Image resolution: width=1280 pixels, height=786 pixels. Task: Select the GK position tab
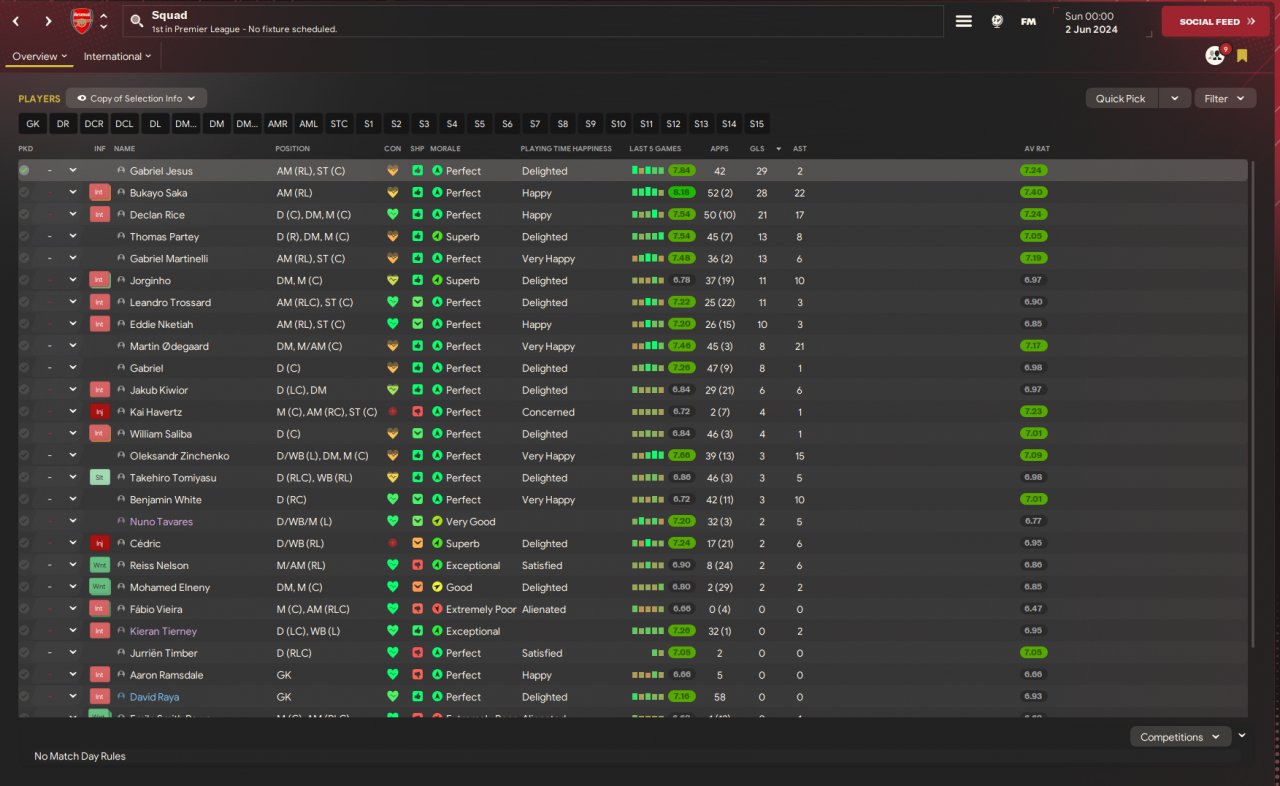pos(33,124)
